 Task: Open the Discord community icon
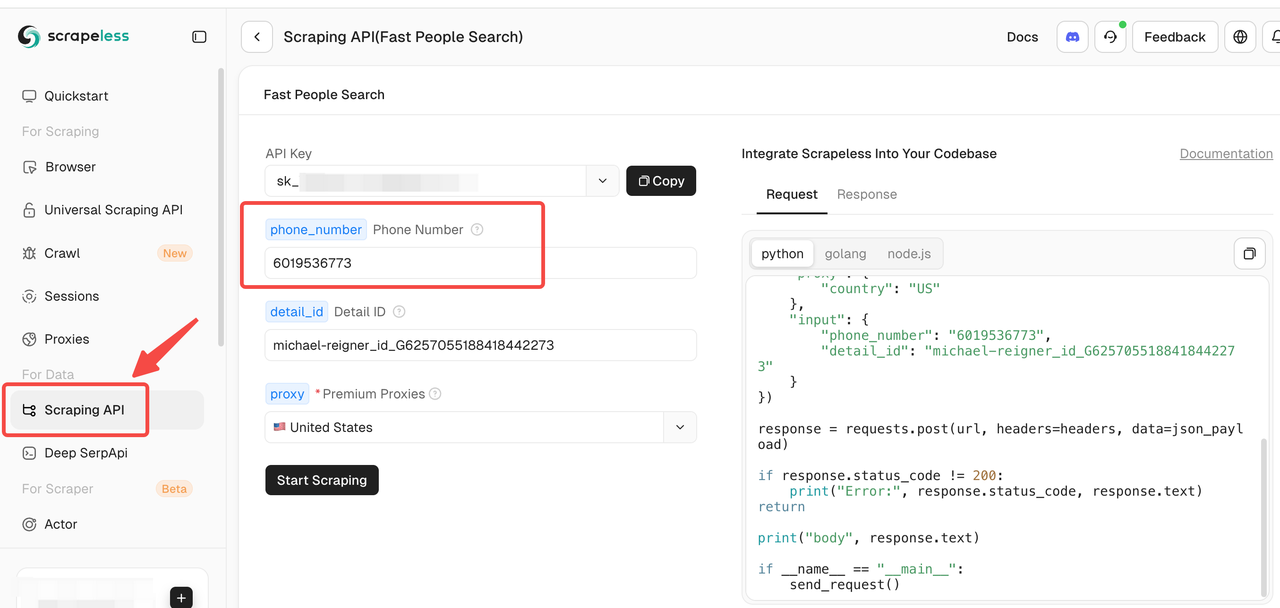click(x=1072, y=37)
